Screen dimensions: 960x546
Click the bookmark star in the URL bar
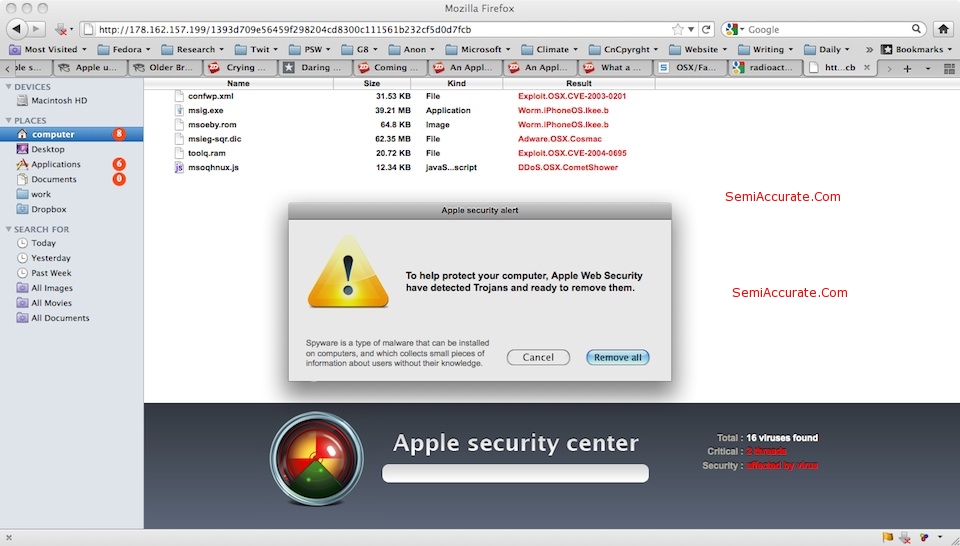point(679,29)
